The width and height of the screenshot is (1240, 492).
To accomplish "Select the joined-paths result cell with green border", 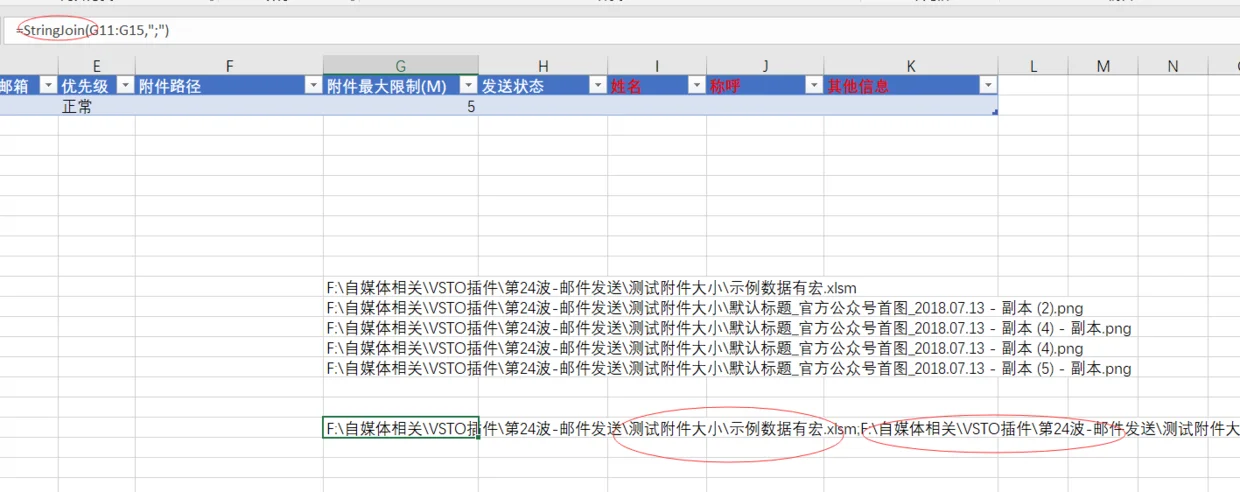I will tap(401, 428).
